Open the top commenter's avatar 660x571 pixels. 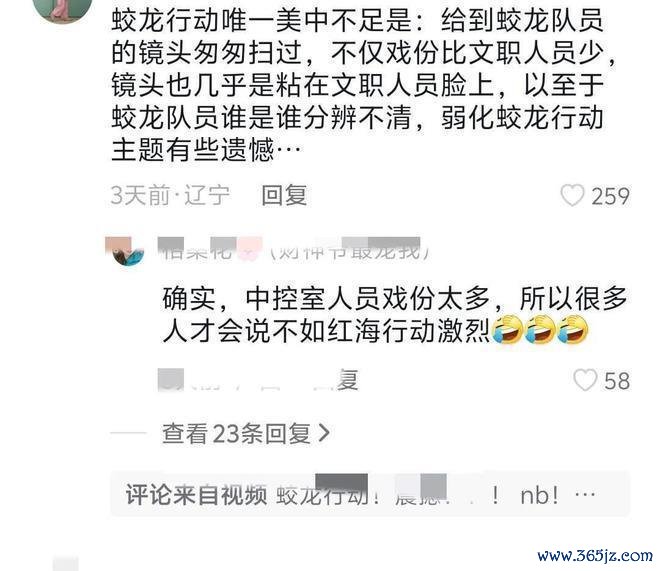pyautogui.click(x=62, y=11)
